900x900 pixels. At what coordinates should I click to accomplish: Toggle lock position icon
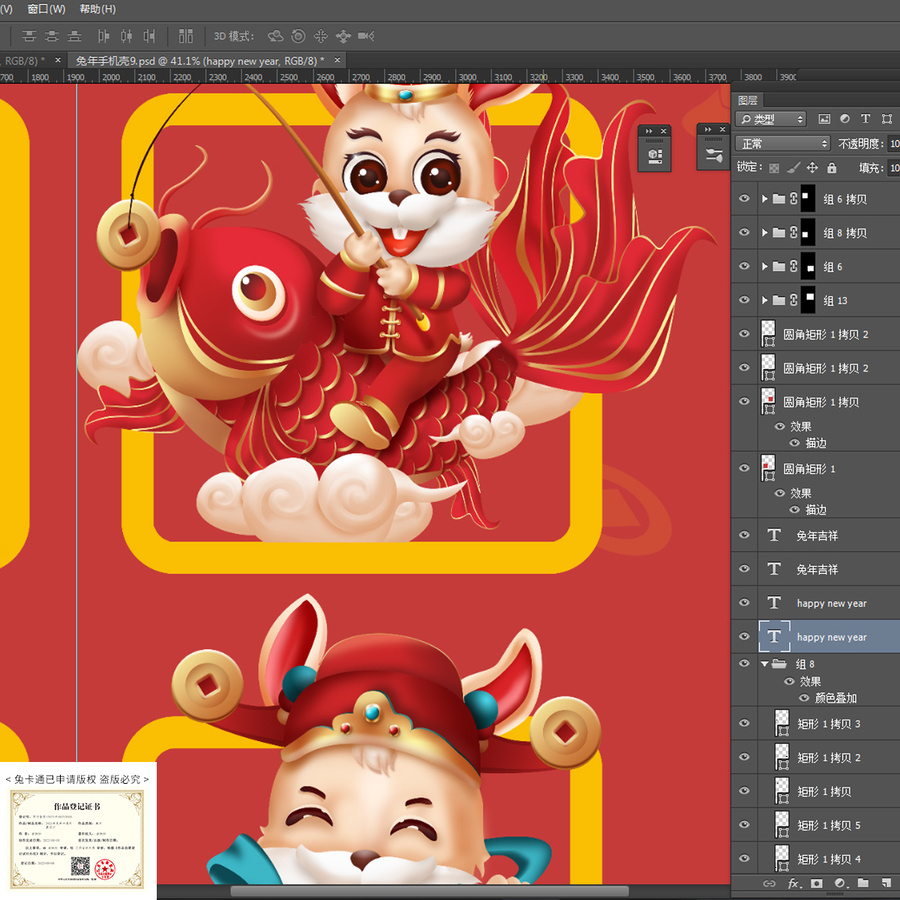812,168
